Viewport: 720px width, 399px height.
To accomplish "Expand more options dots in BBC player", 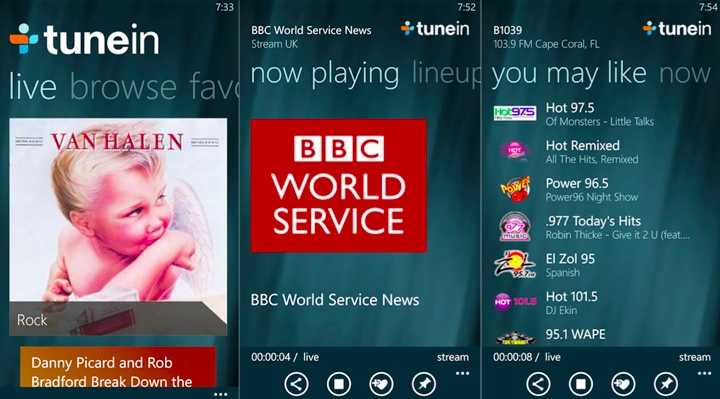I will coord(462,373).
